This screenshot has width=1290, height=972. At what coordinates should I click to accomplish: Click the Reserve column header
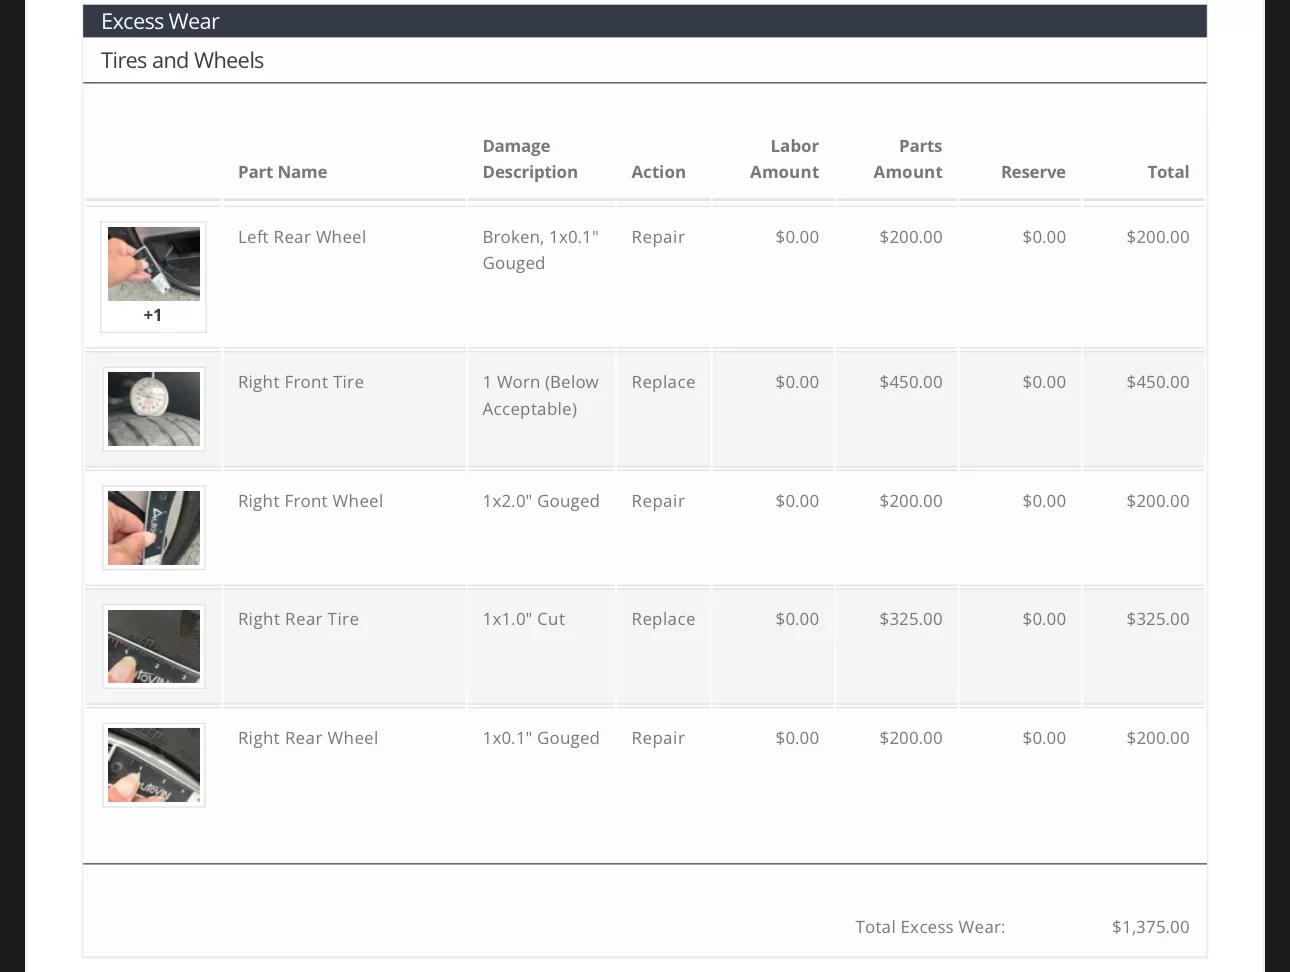coord(1033,172)
